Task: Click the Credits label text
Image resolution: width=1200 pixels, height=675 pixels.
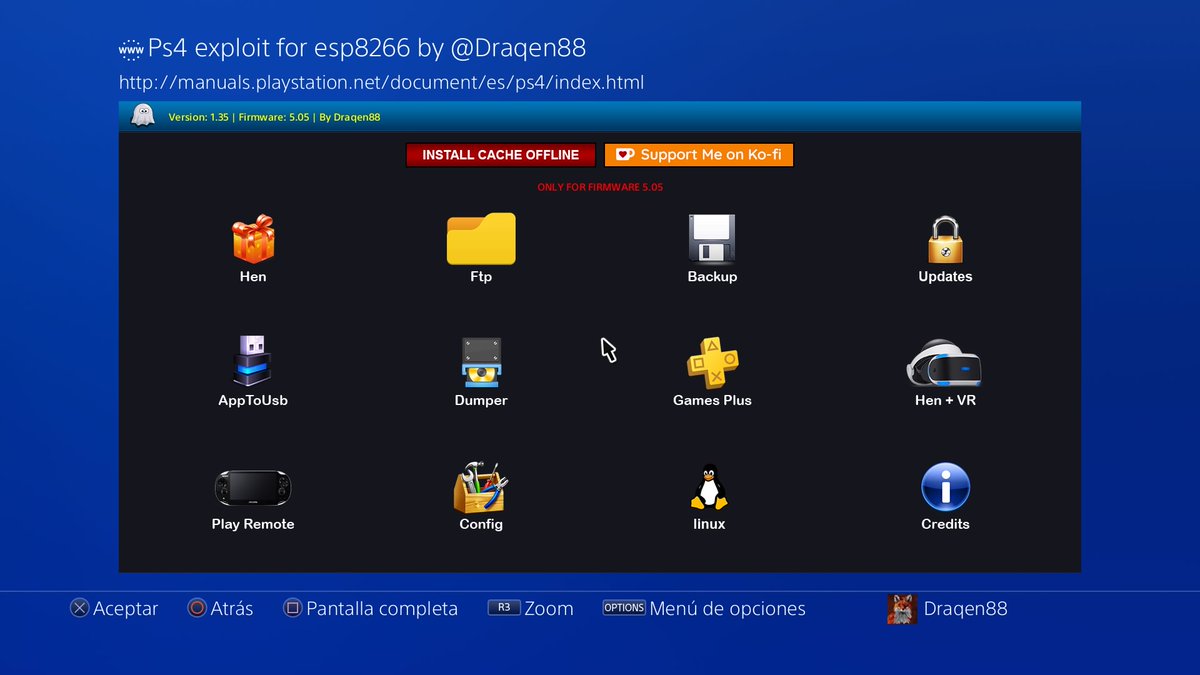Action: [x=945, y=524]
